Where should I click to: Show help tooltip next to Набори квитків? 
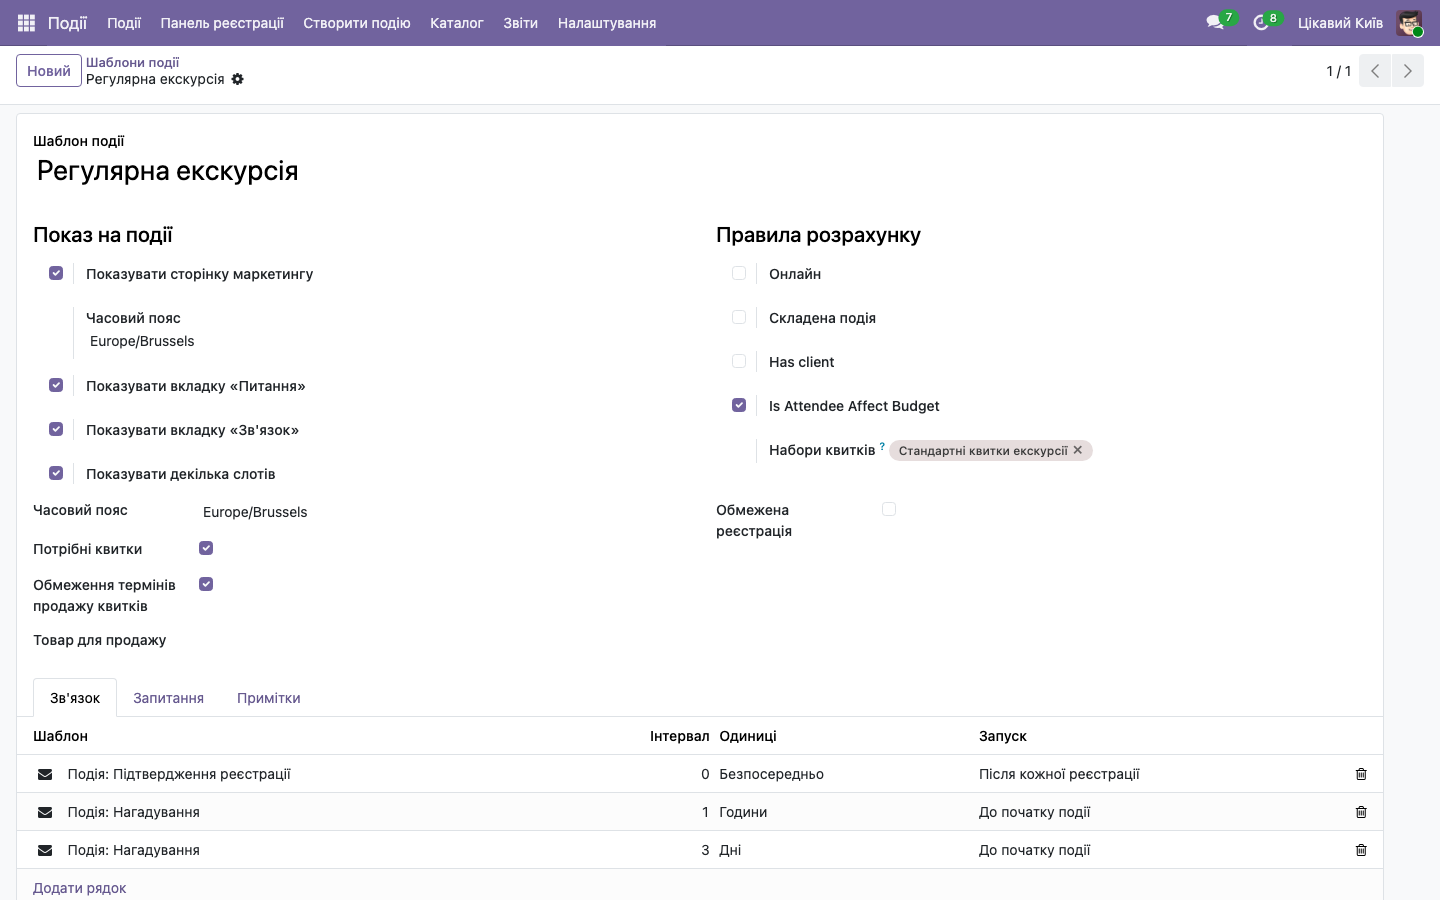point(882,446)
